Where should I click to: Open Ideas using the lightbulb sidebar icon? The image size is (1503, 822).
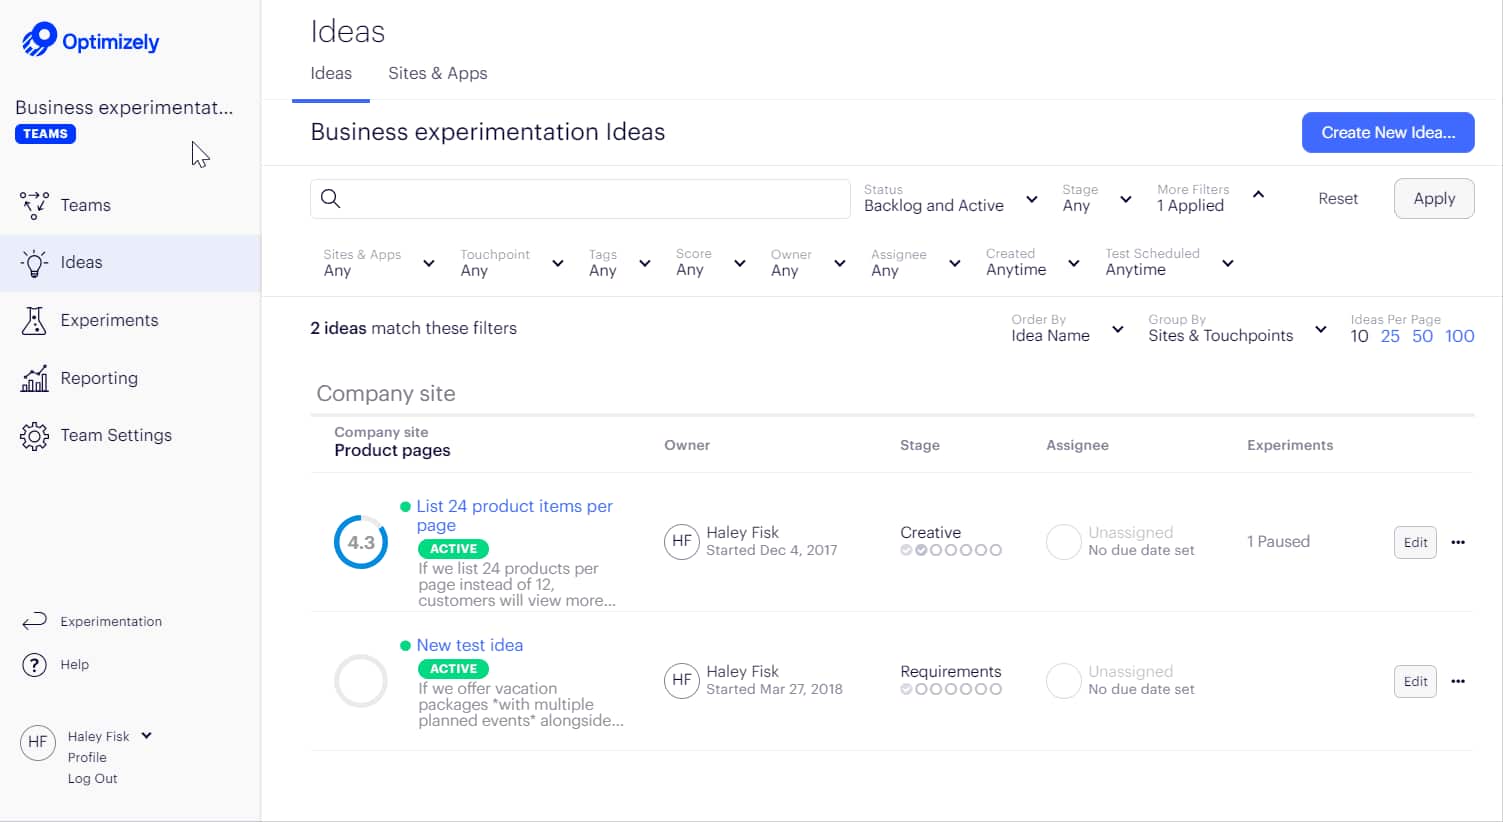click(33, 262)
